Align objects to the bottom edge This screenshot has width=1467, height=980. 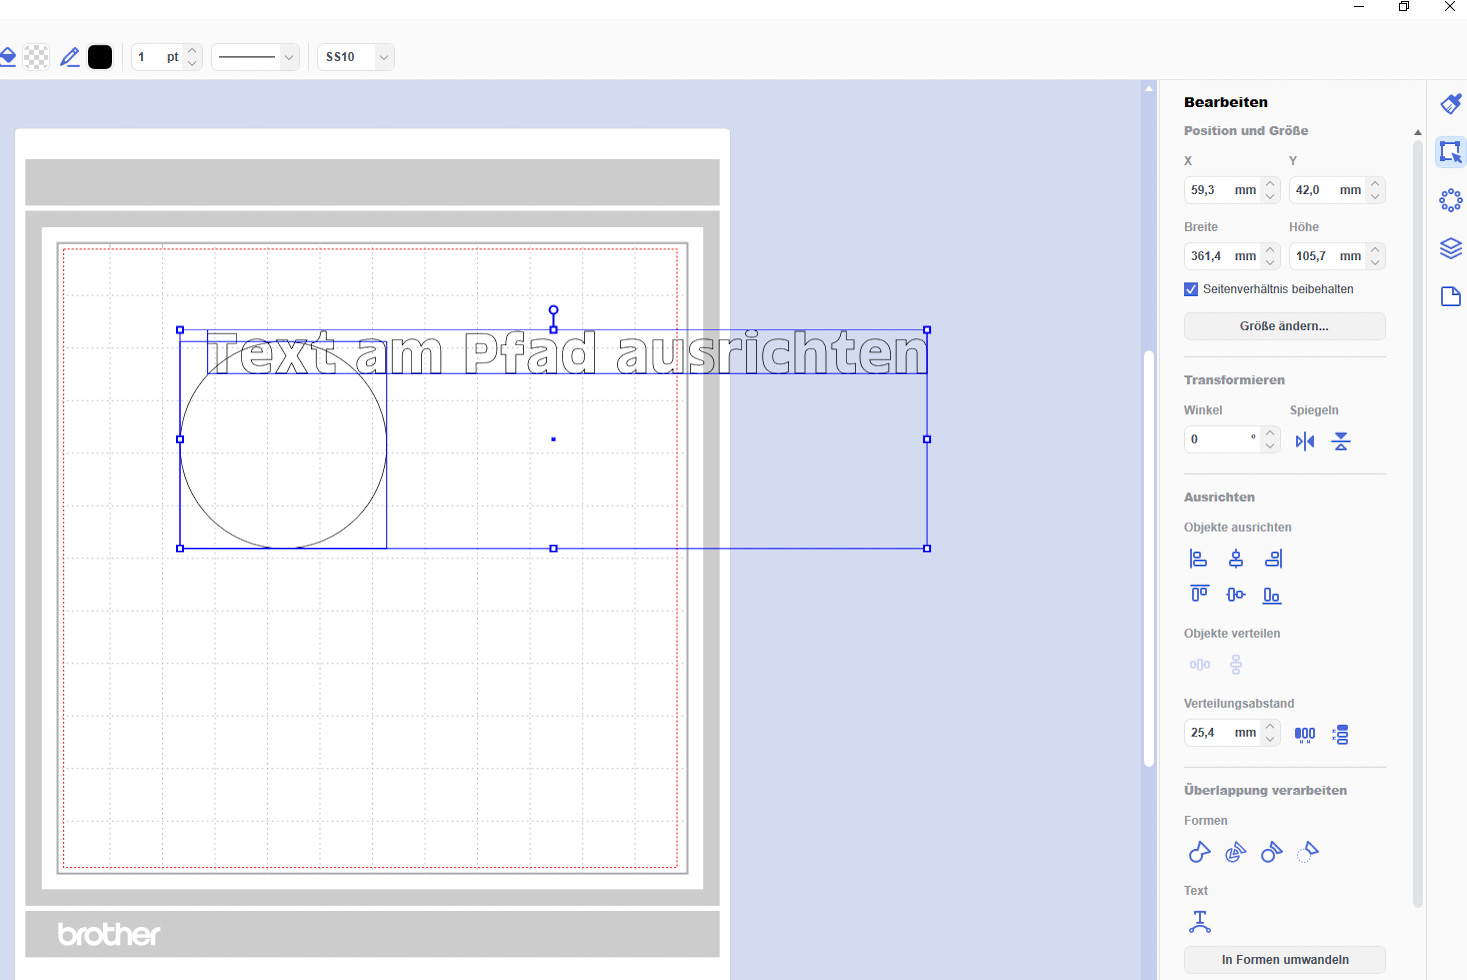(1271, 595)
